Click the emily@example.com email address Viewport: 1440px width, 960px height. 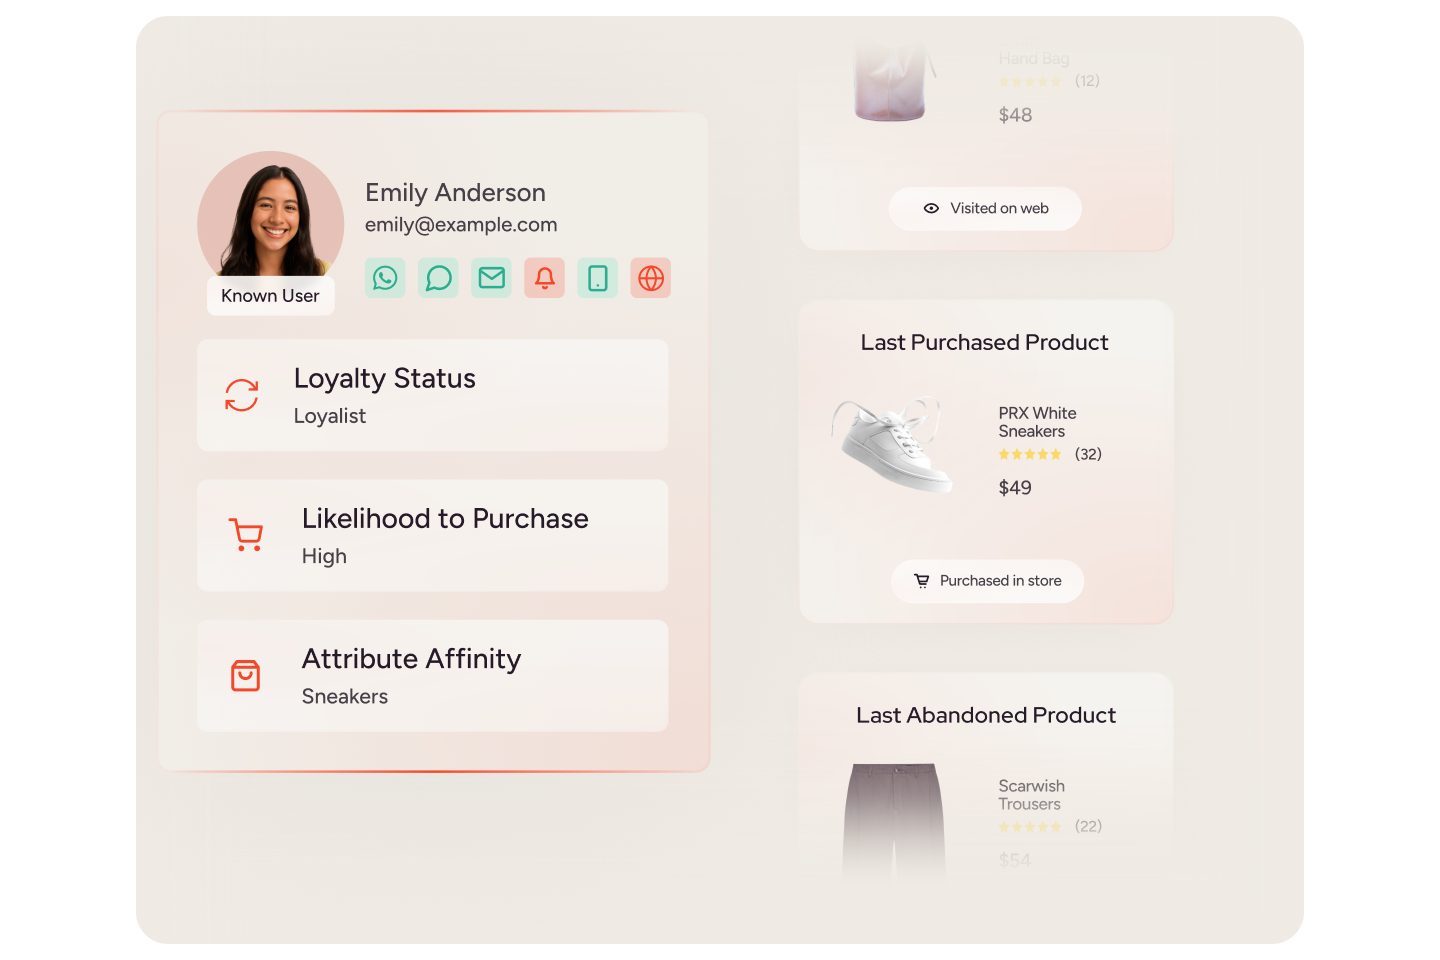tap(461, 225)
